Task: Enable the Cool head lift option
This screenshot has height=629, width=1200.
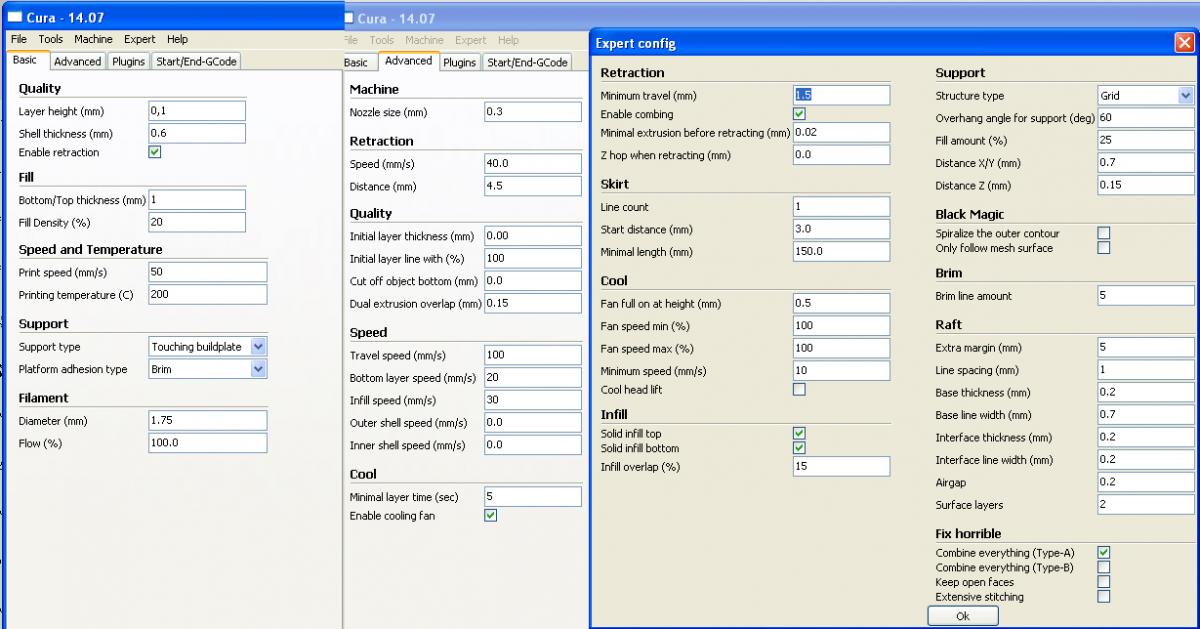Action: point(799,389)
